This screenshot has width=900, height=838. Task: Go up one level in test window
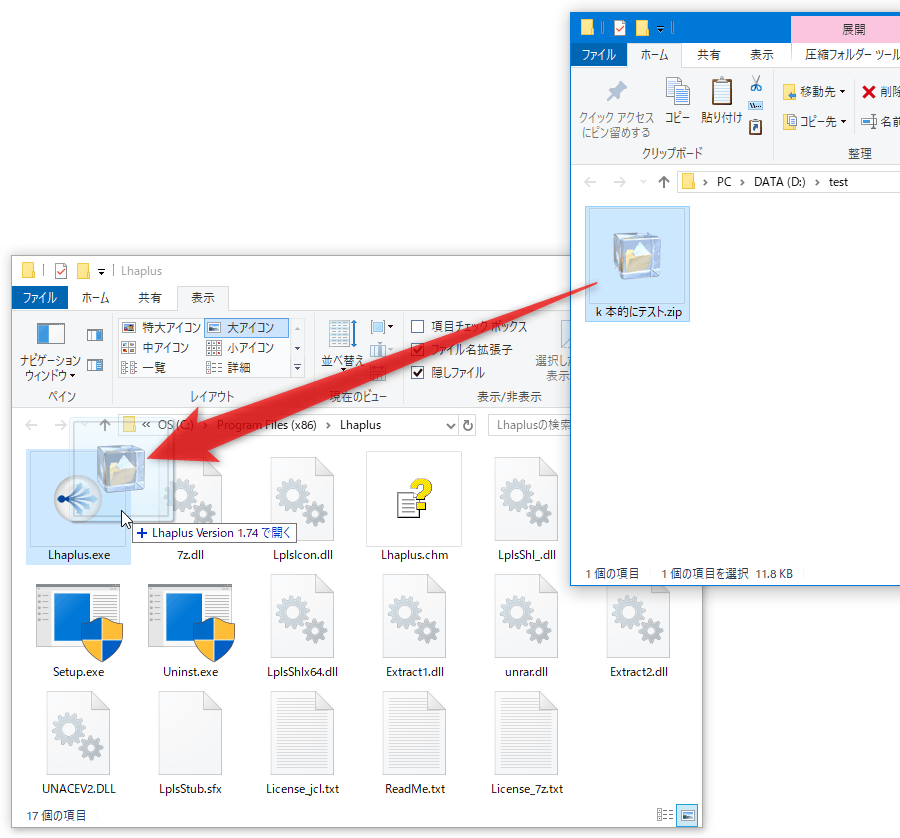pyautogui.click(x=664, y=182)
